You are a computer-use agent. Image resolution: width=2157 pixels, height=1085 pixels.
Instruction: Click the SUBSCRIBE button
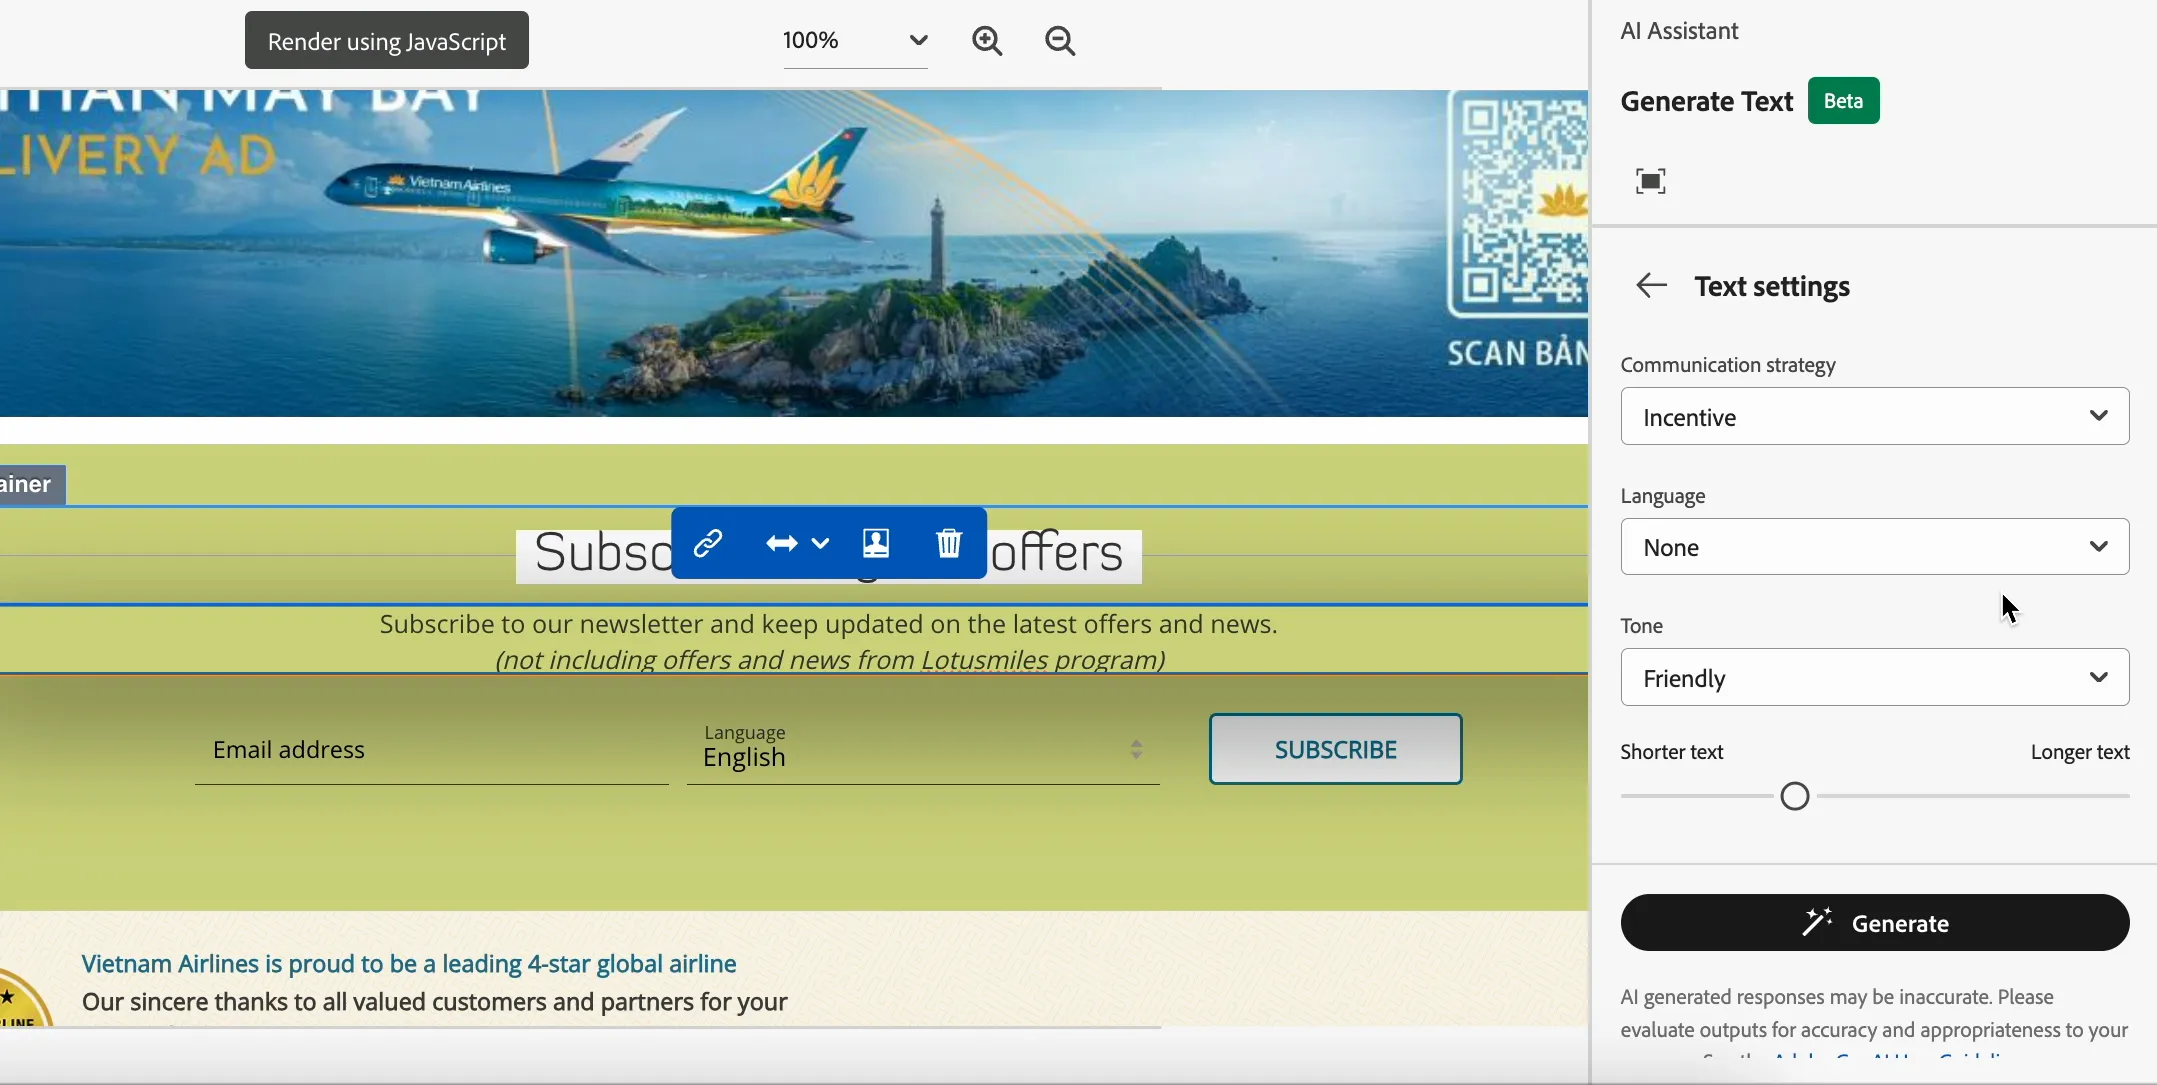pyautogui.click(x=1335, y=749)
